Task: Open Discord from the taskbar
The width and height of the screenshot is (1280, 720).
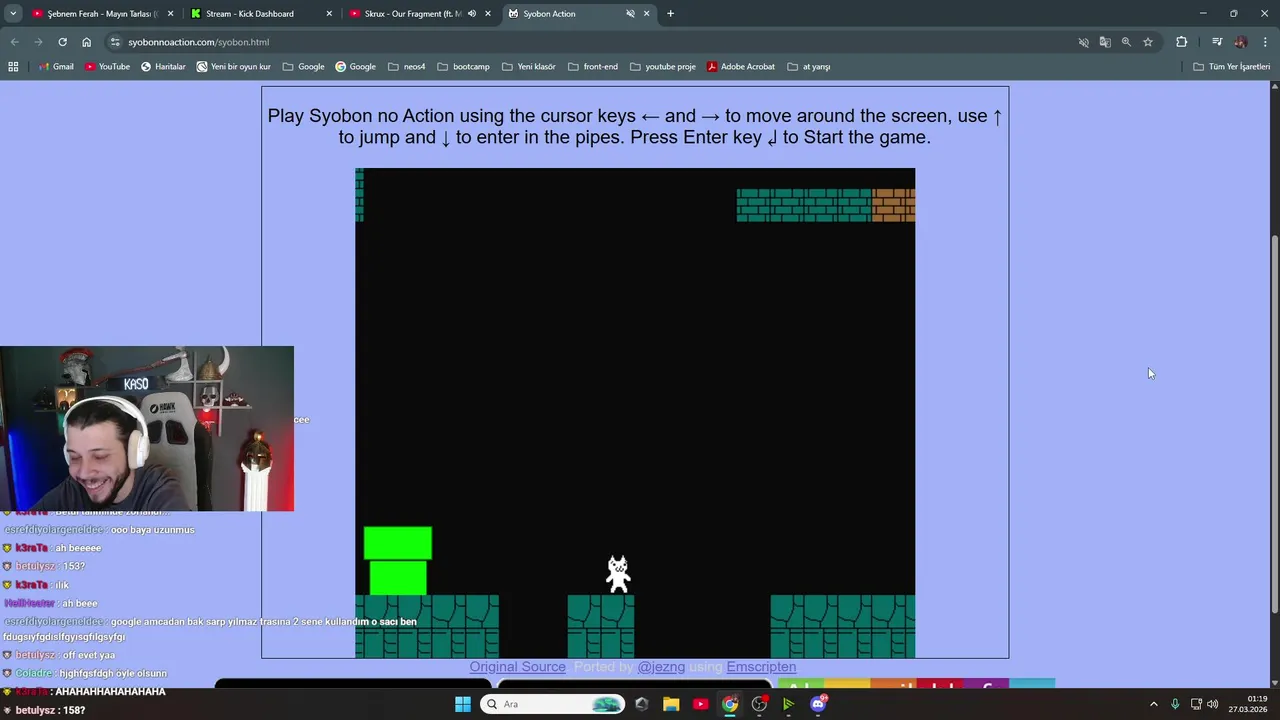Action: point(818,704)
